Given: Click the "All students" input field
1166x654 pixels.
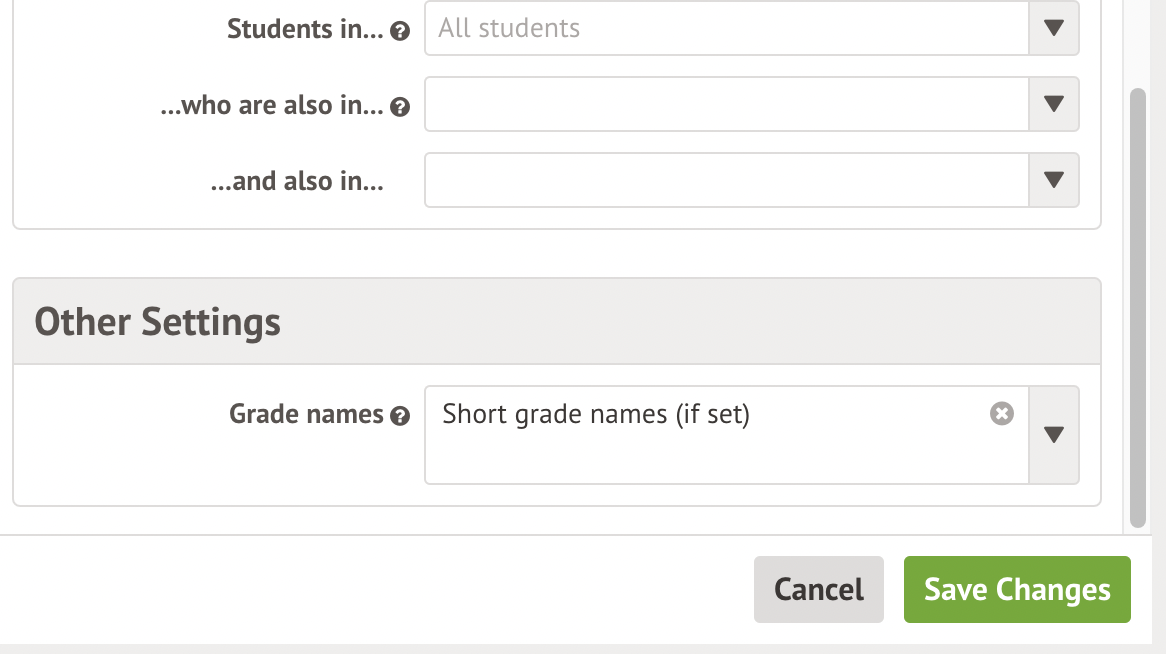Looking at the screenshot, I should 726,28.
